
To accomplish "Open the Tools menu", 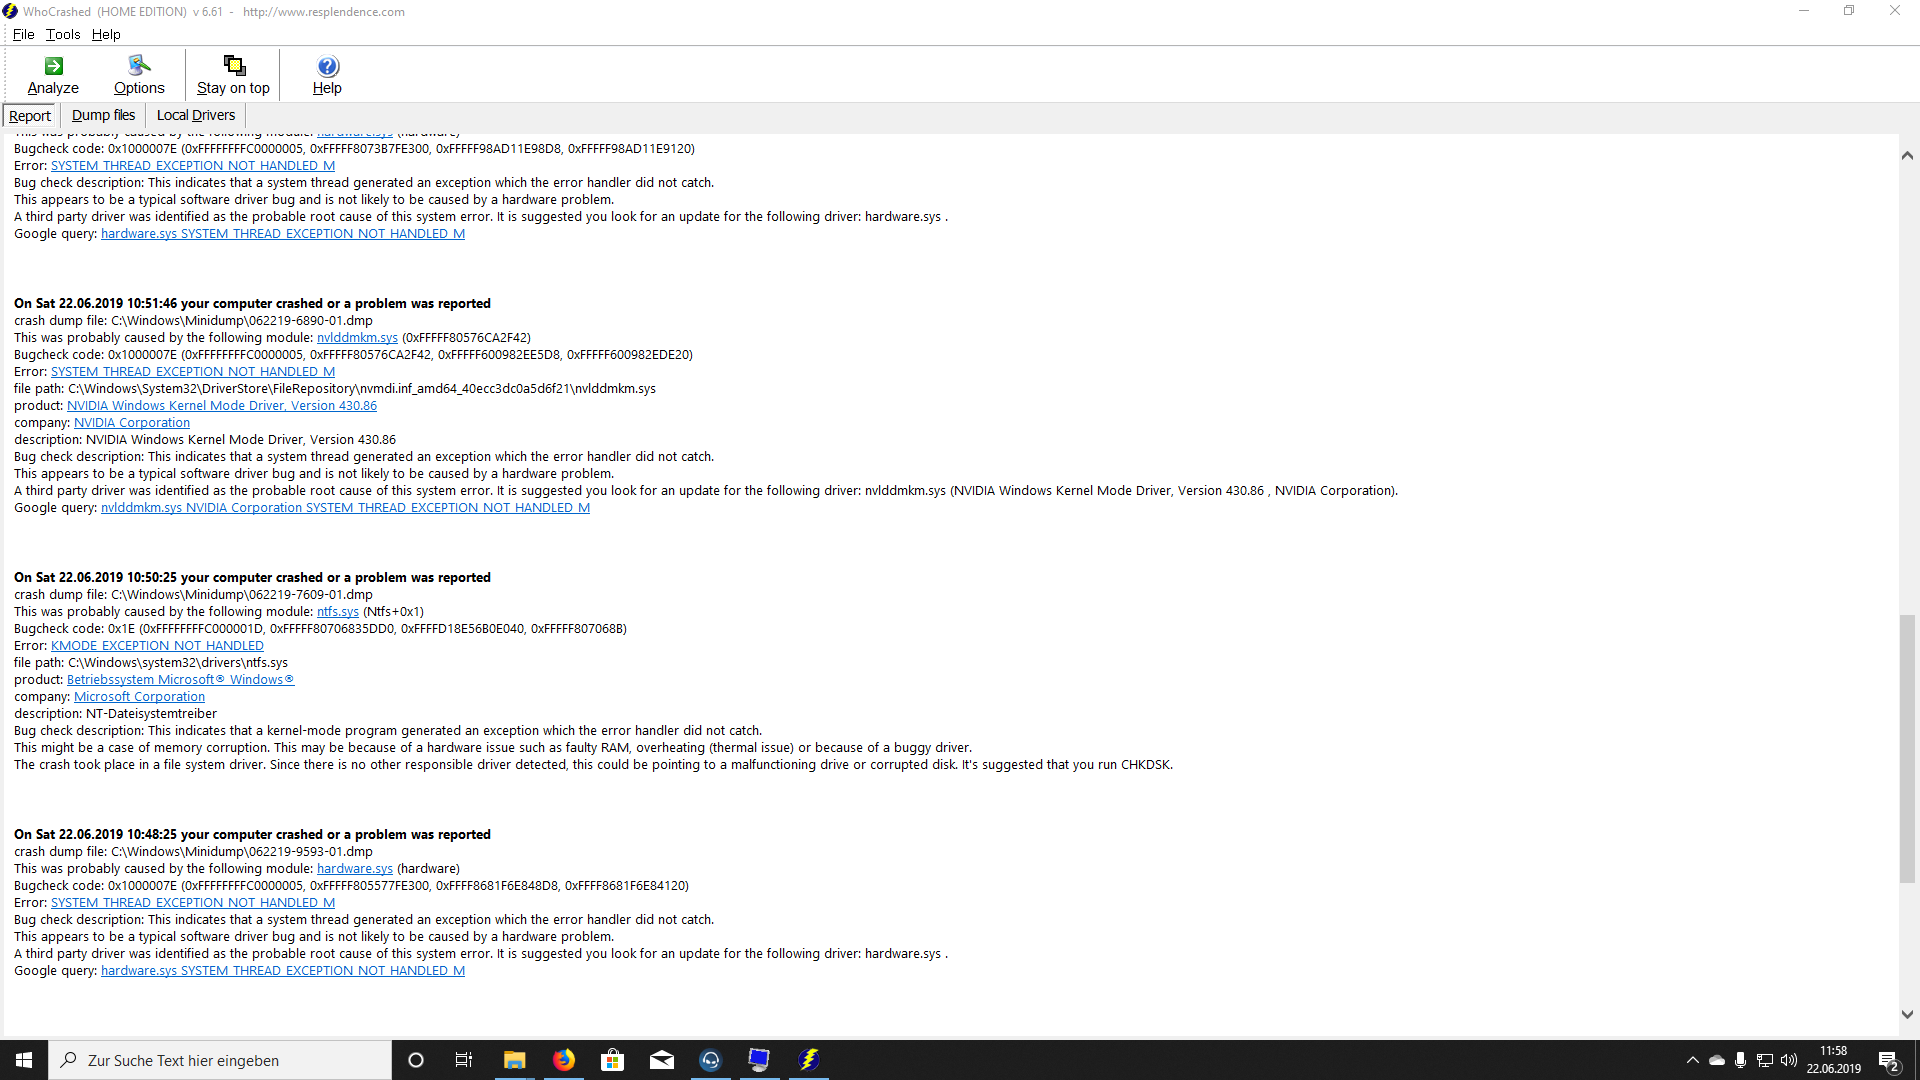I will coord(63,34).
